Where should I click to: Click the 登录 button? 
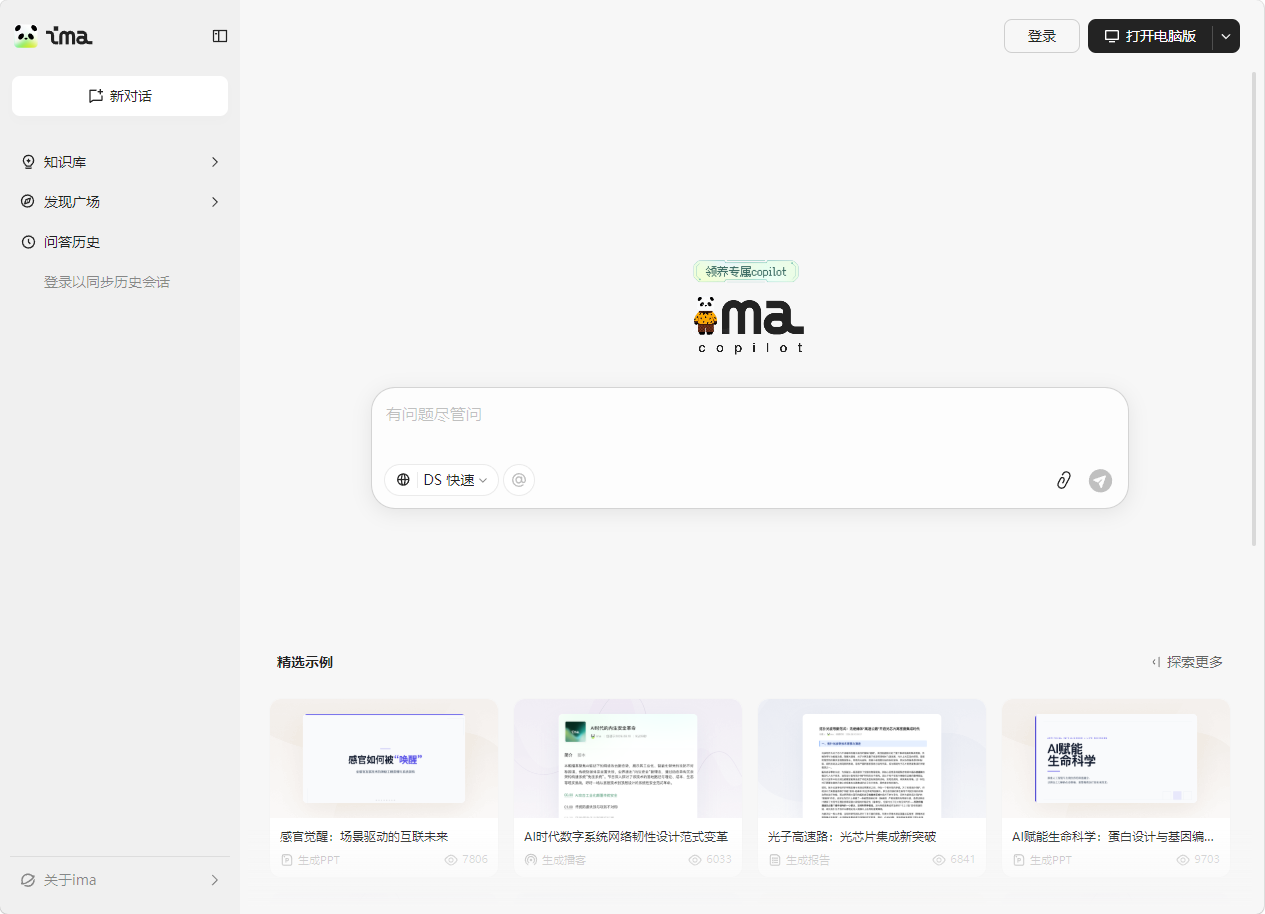(1042, 36)
